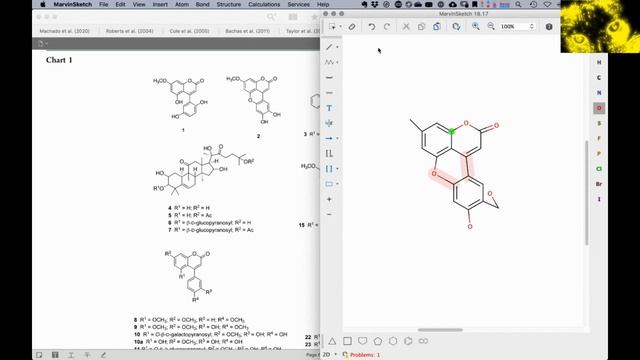Select Phosphorus atom from element bar
This screenshot has width=640, height=360.
click(x=599, y=153)
